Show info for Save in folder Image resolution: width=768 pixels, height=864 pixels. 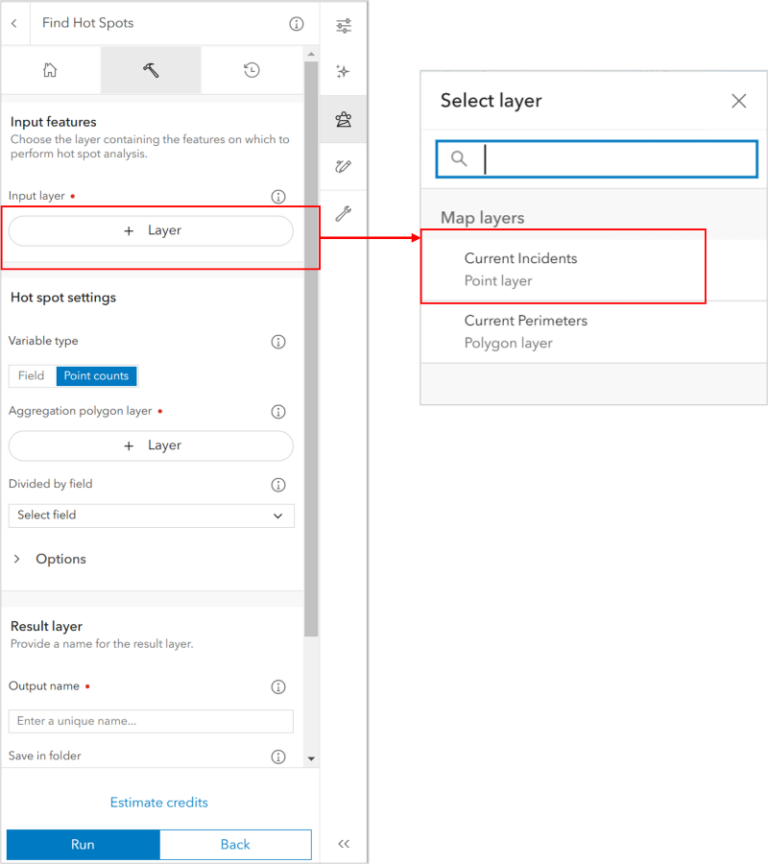pyautogui.click(x=278, y=757)
